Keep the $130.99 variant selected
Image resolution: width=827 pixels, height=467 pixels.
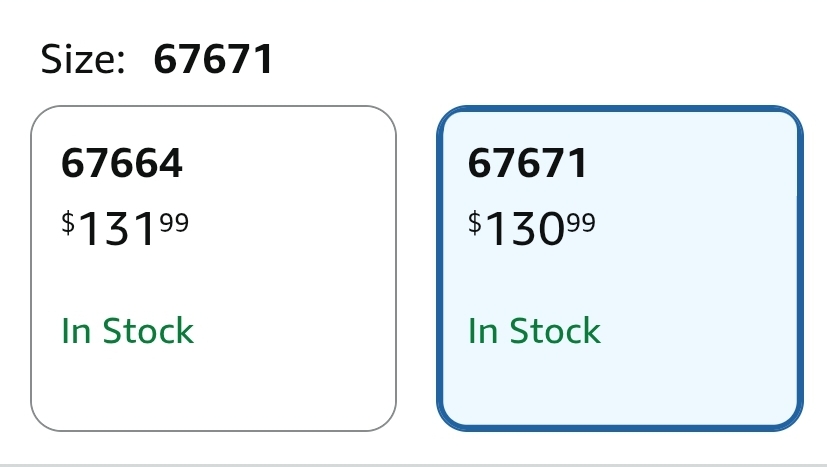pyautogui.click(x=620, y=268)
